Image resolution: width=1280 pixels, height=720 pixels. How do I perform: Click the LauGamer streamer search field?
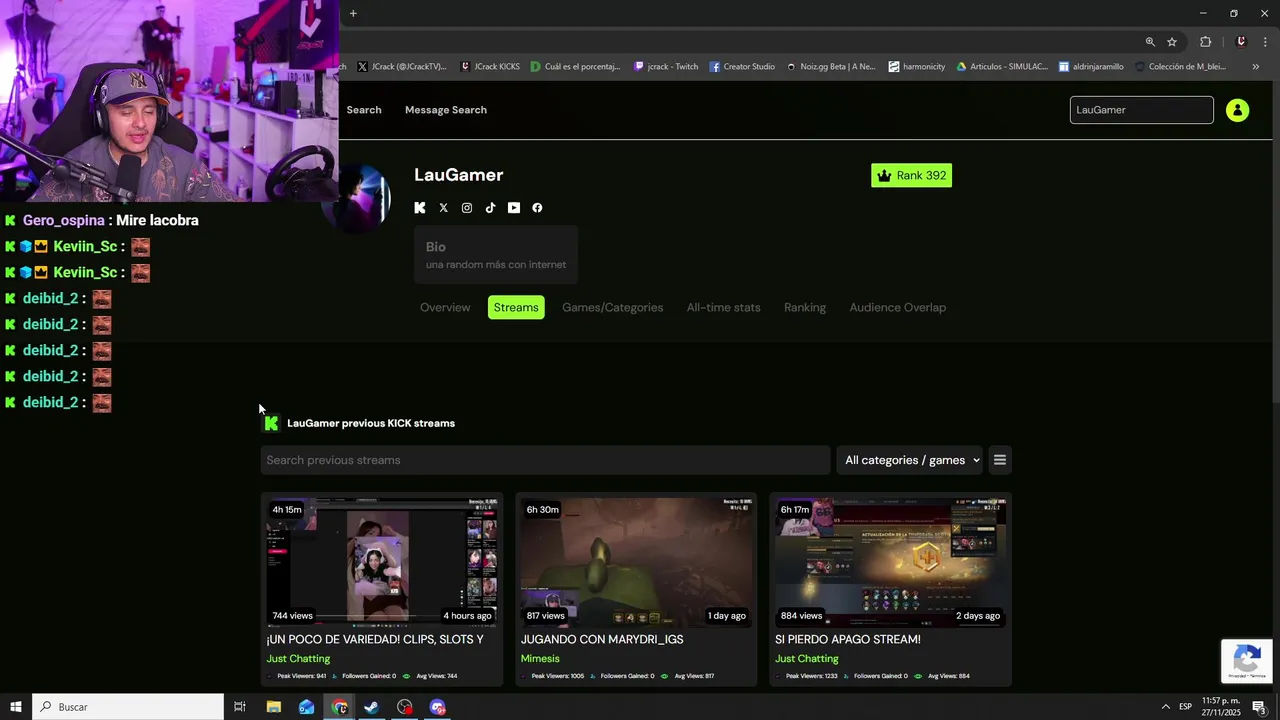1141,110
